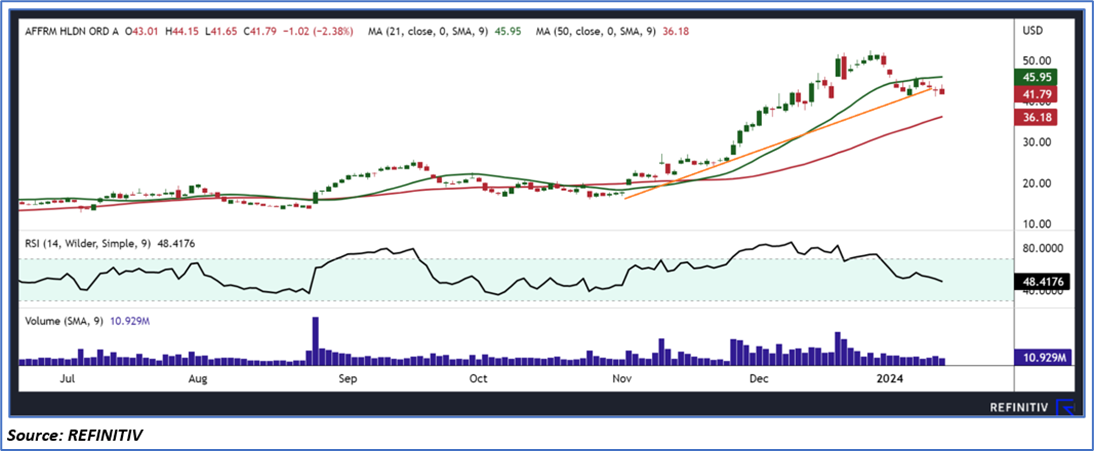Screen dimensions: 1094x451
Task: Click the Volume (SMA, 9) indicator label
Action: click(x=64, y=322)
